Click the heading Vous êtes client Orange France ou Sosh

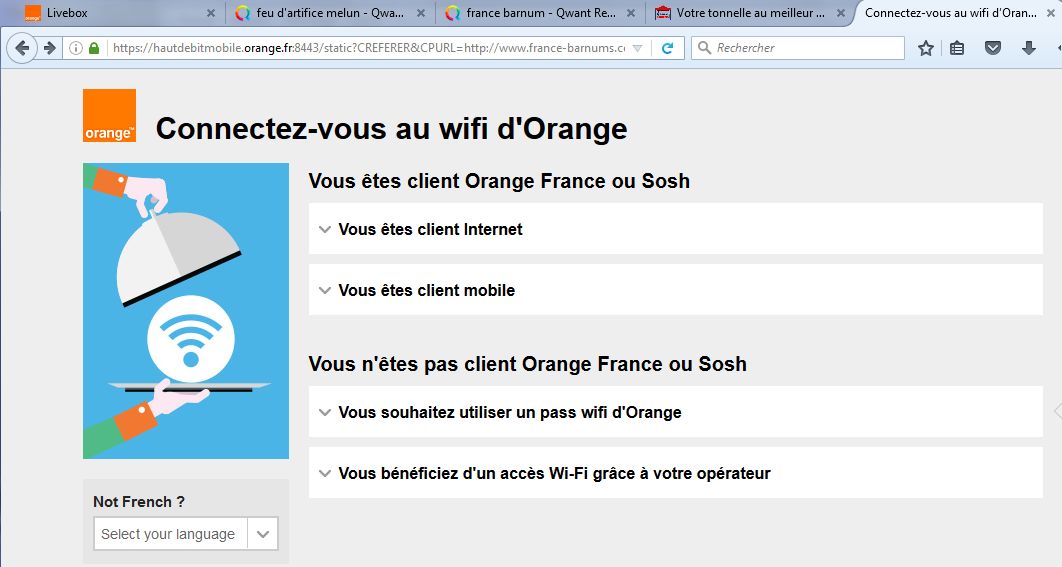coord(499,181)
